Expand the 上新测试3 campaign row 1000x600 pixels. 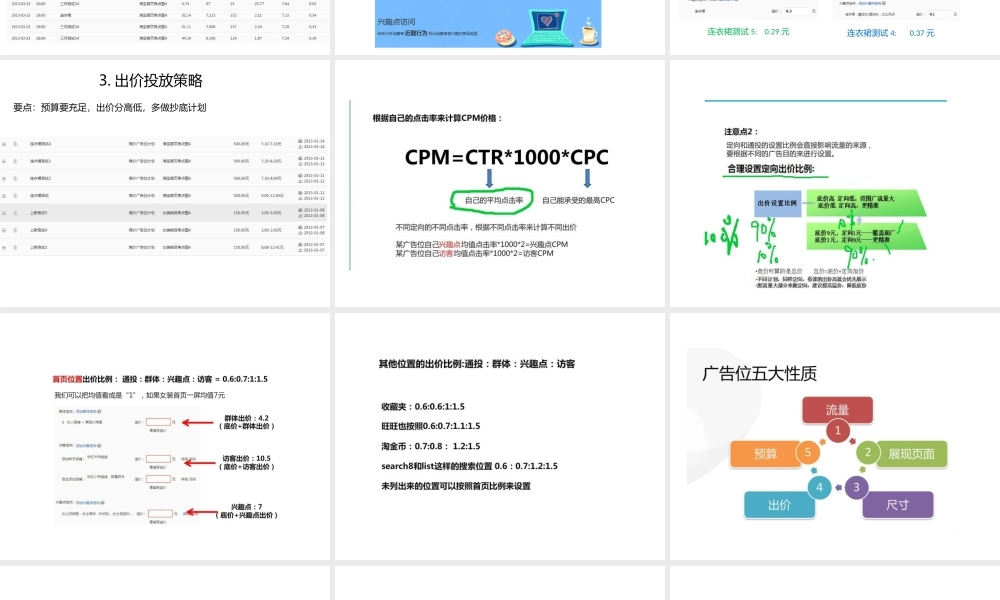pyautogui.click(x=5, y=248)
